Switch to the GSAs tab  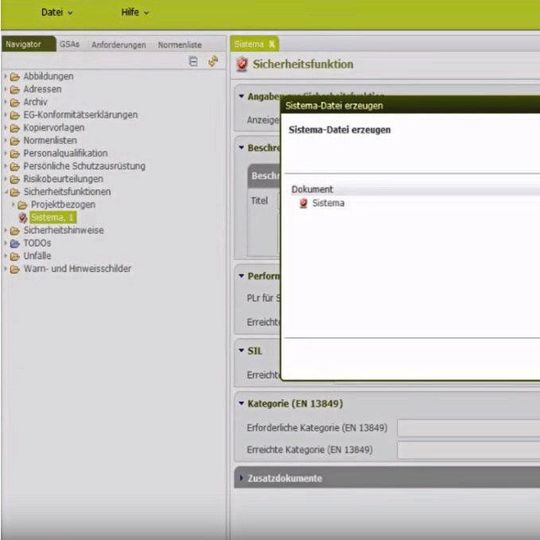click(70, 44)
